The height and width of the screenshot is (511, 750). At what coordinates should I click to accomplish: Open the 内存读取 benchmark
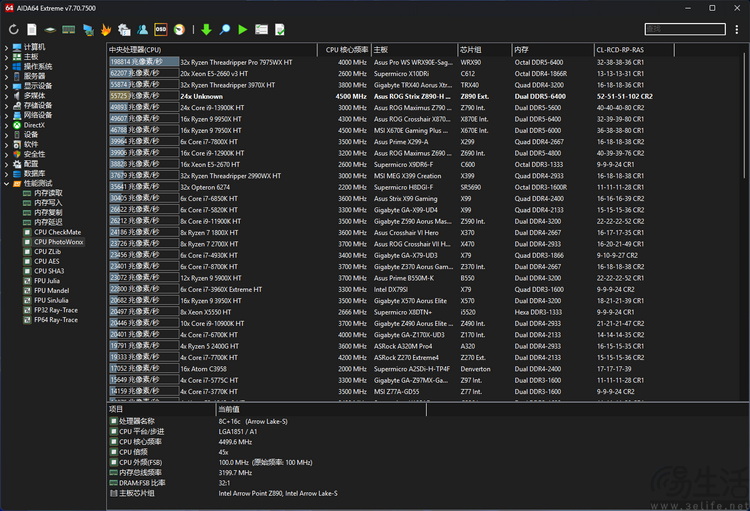point(48,193)
